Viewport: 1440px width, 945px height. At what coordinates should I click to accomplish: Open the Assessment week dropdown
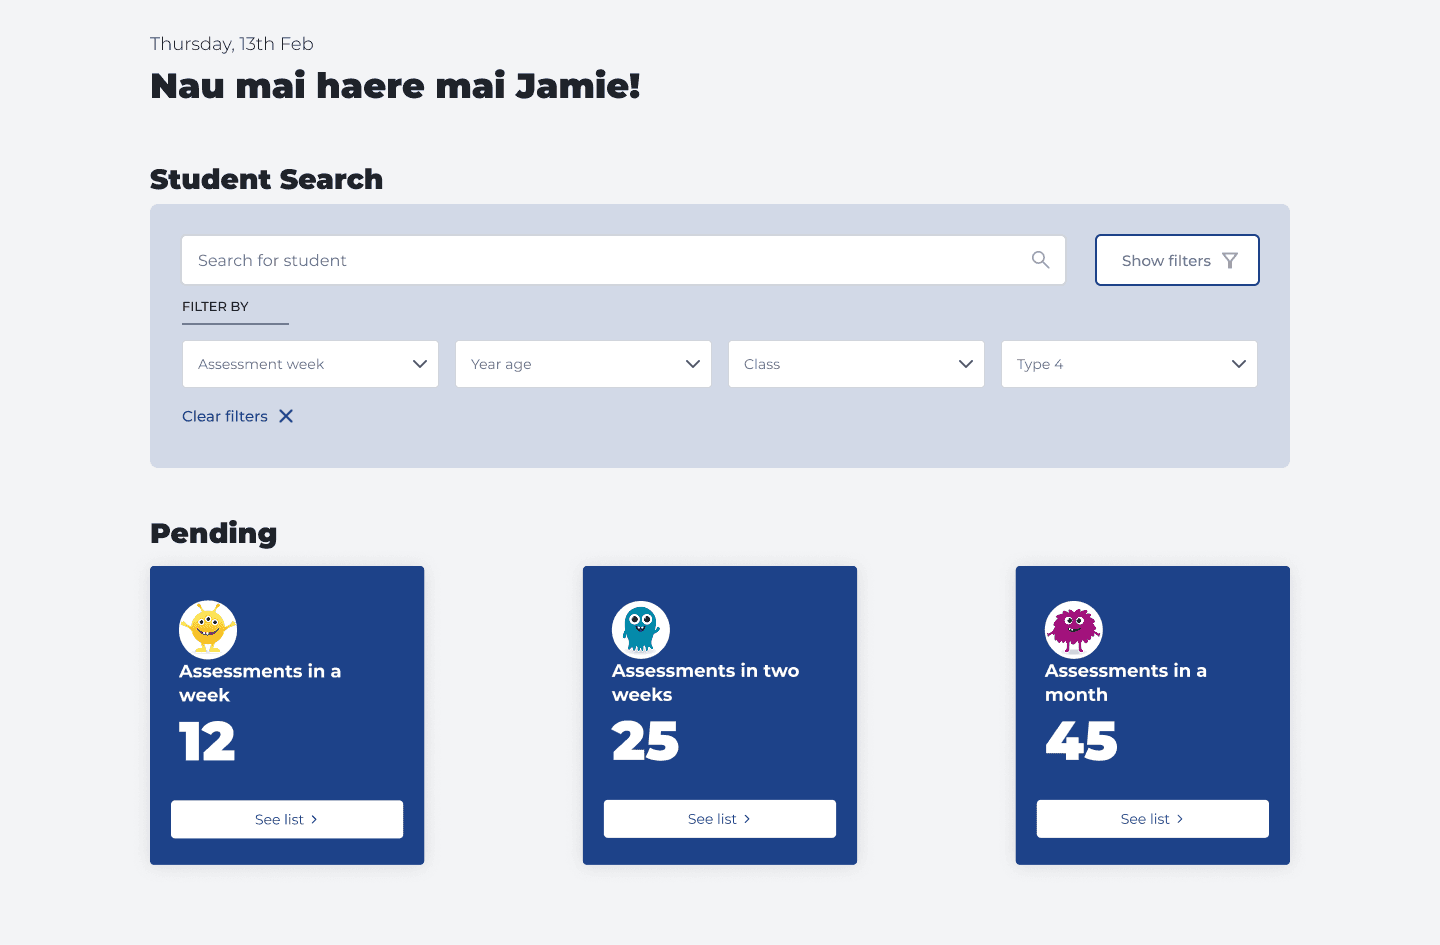pos(310,364)
